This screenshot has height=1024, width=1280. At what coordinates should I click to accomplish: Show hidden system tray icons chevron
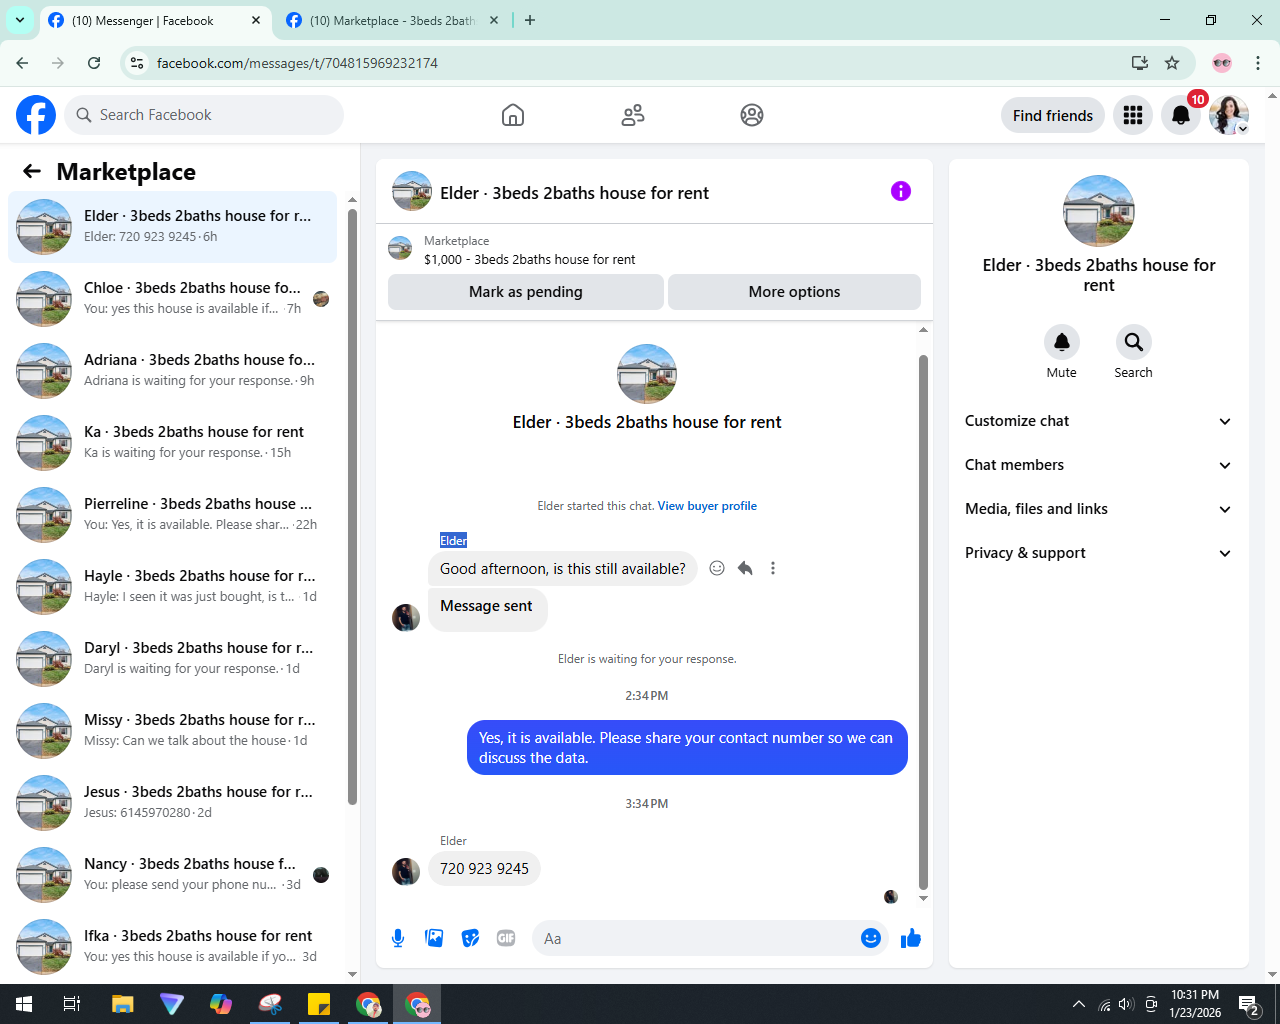click(1078, 1005)
